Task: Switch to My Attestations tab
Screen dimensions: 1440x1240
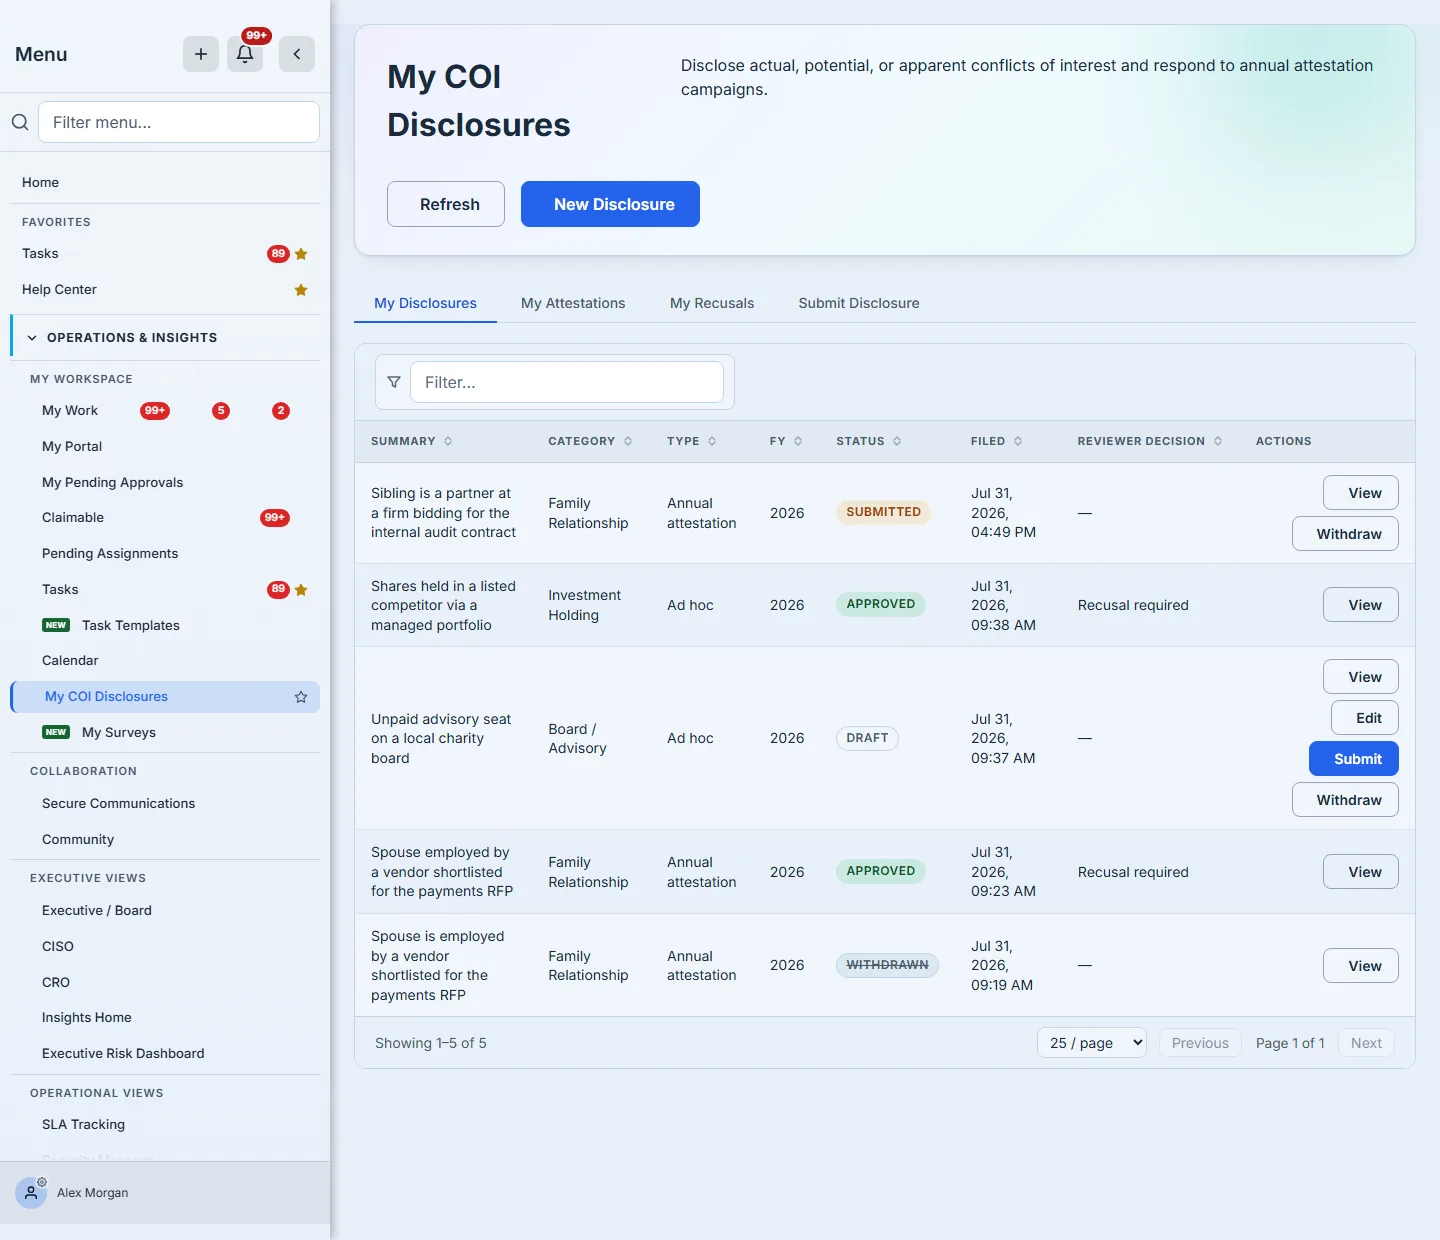Action: tap(573, 303)
